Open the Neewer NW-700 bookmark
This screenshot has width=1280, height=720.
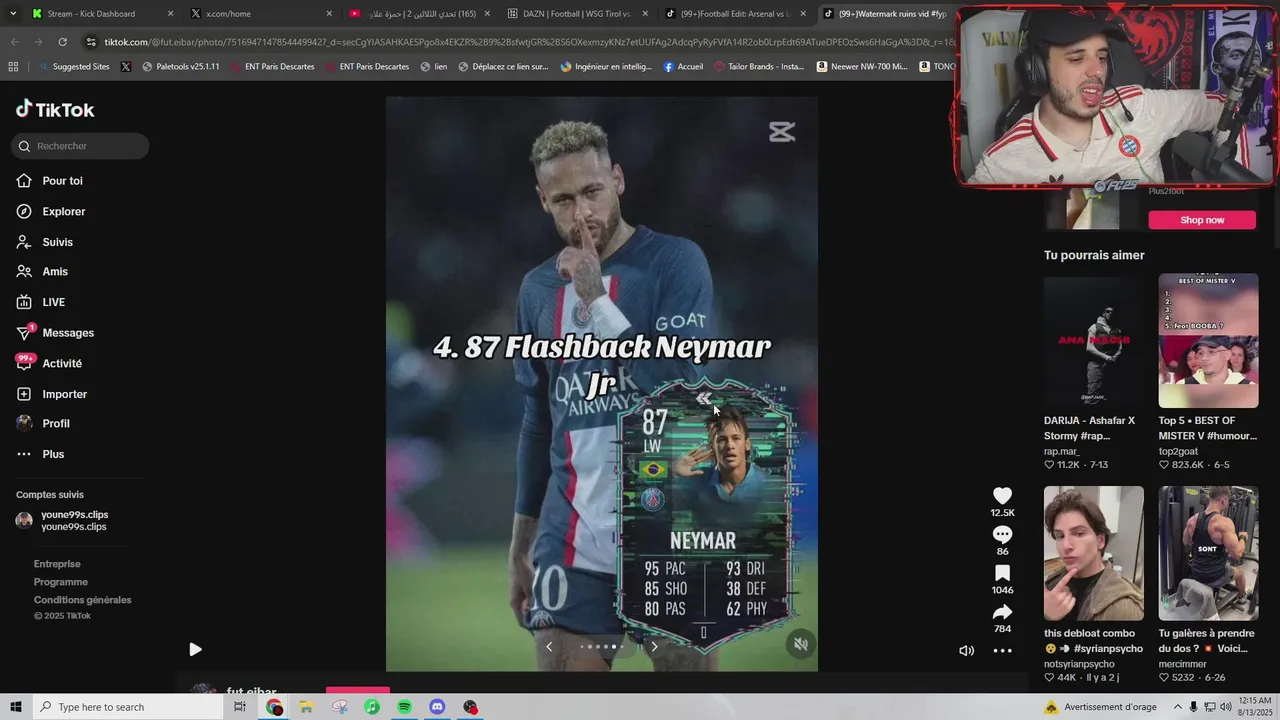862,67
